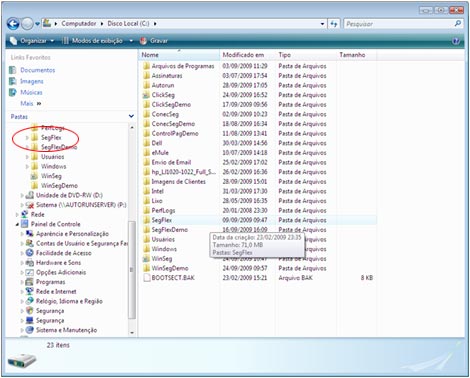Image resolution: width=470 pixels, height=378 pixels.
Task: Click the Opções Adicionais icon
Action: (30, 272)
